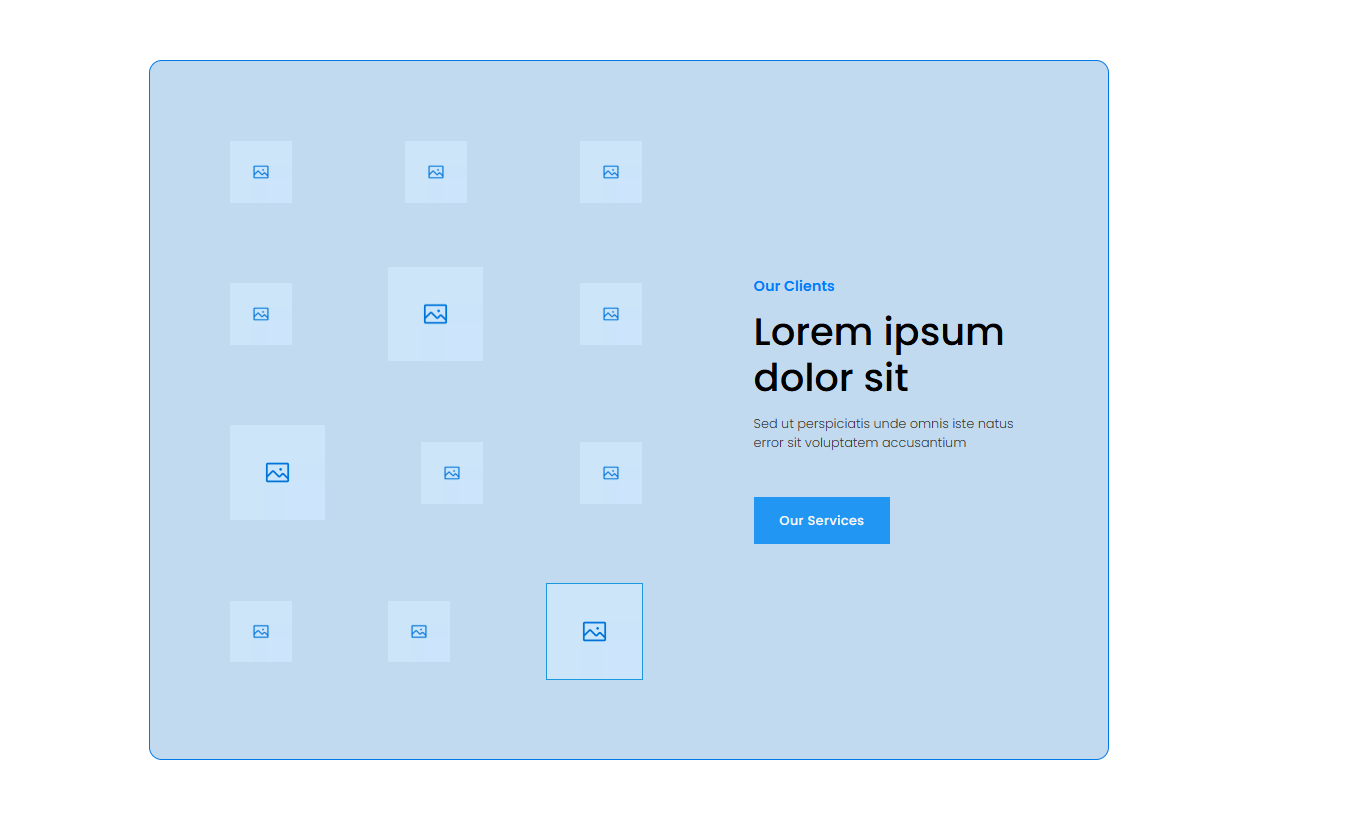This screenshot has height=818, width=1362.
Task: Select the bottom-row middle image placeholder
Action: pyautogui.click(x=419, y=631)
